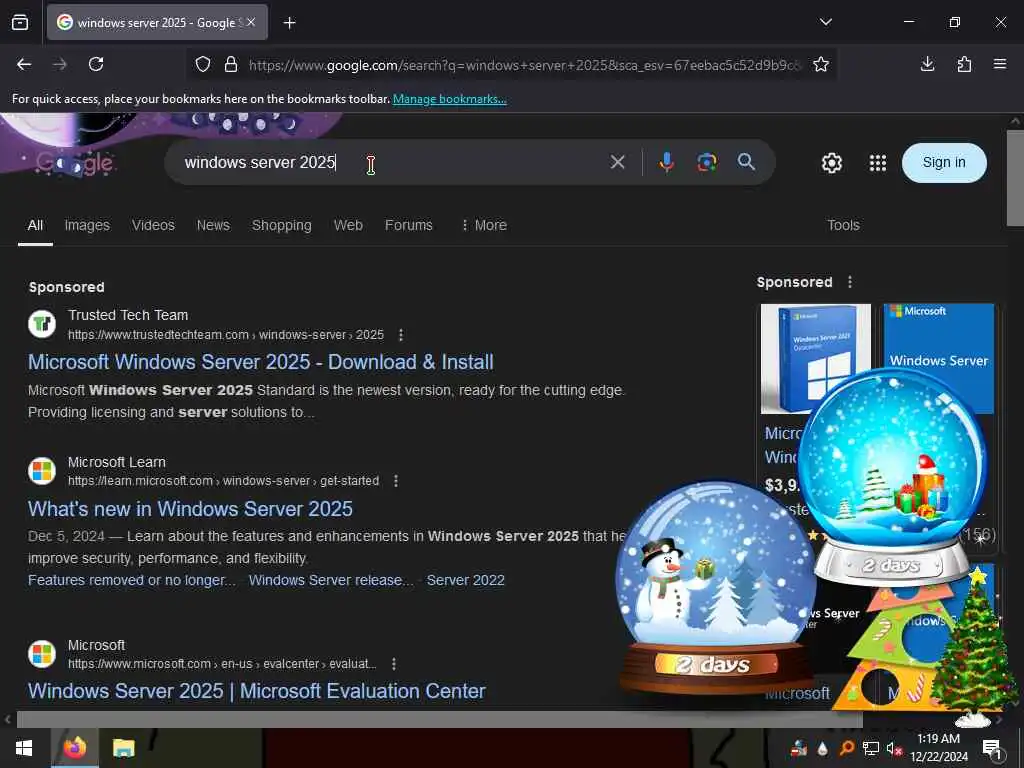Open the Firefox downloads panel
1024x768 pixels.
coord(927,64)
